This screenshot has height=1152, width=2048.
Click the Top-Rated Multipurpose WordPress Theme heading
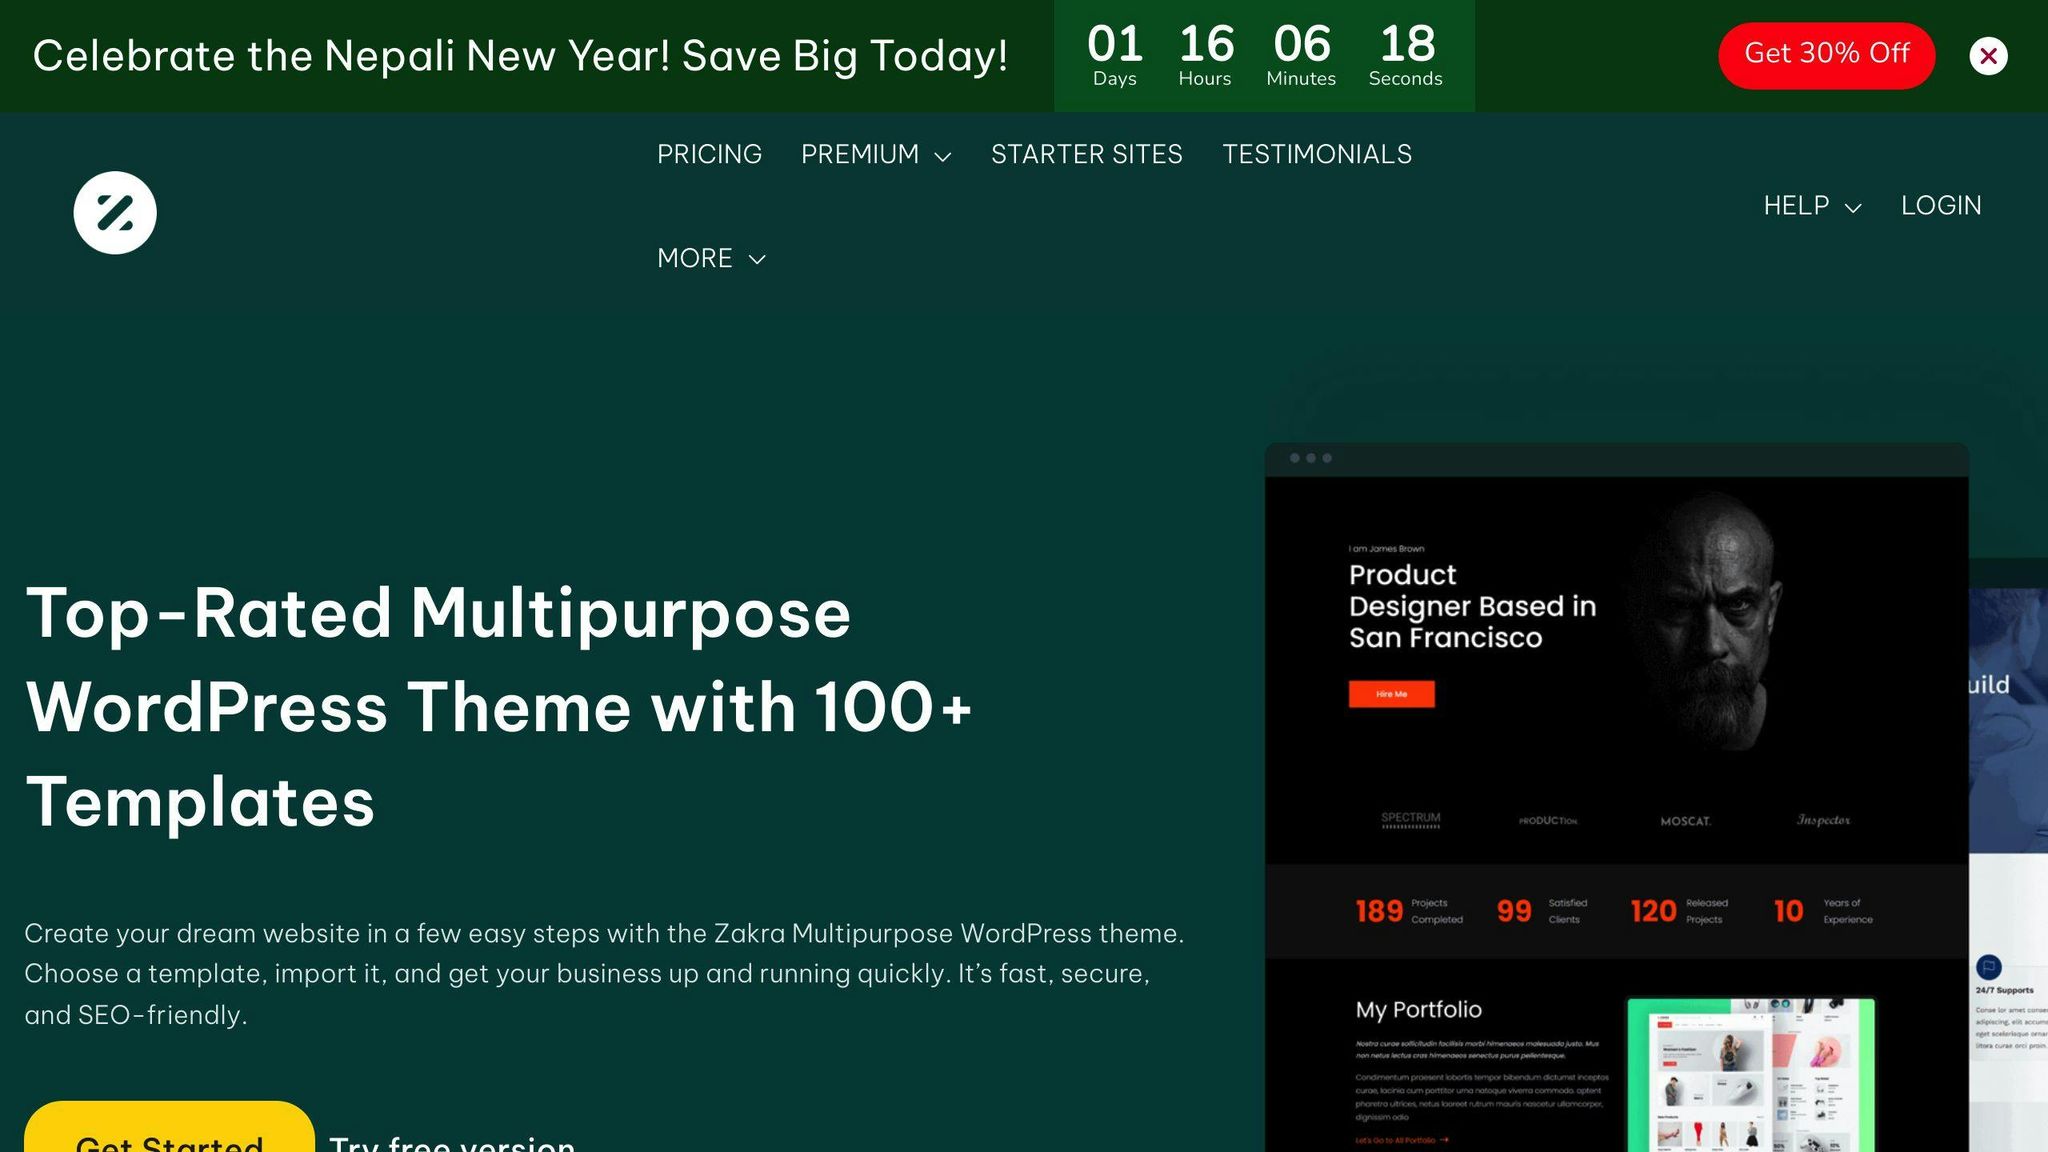click(x=499, y=707)
